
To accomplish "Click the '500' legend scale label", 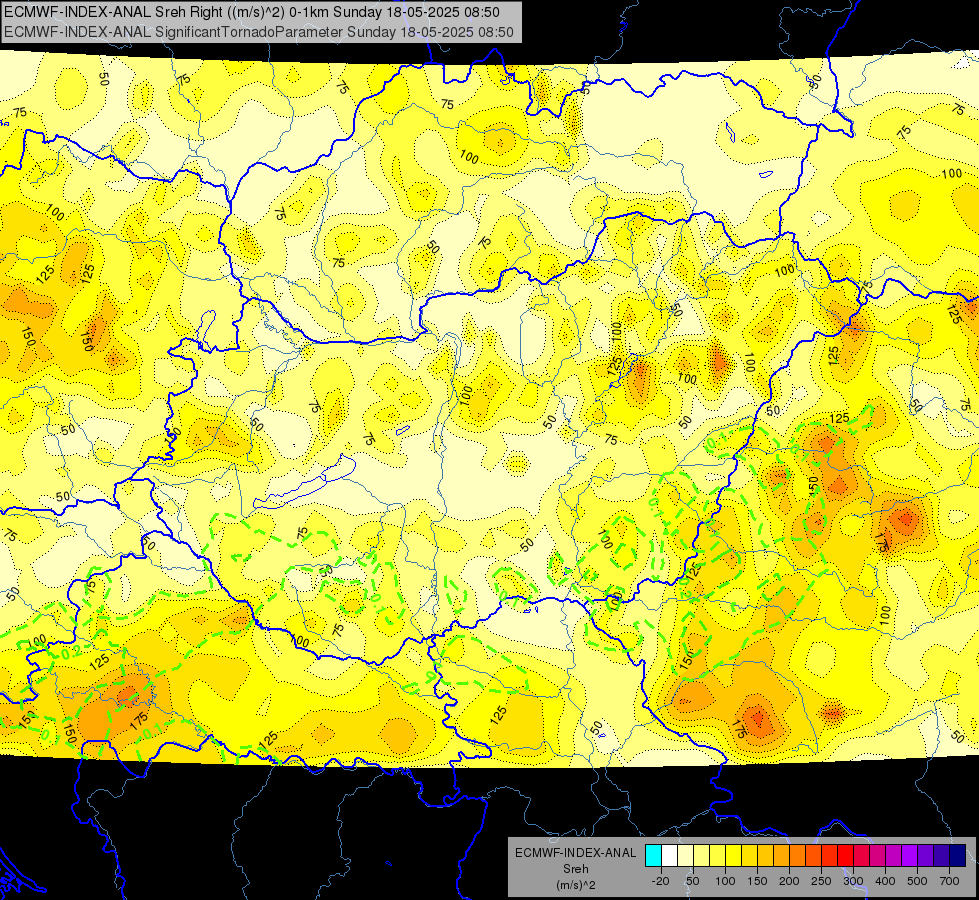I will point(917,881).
